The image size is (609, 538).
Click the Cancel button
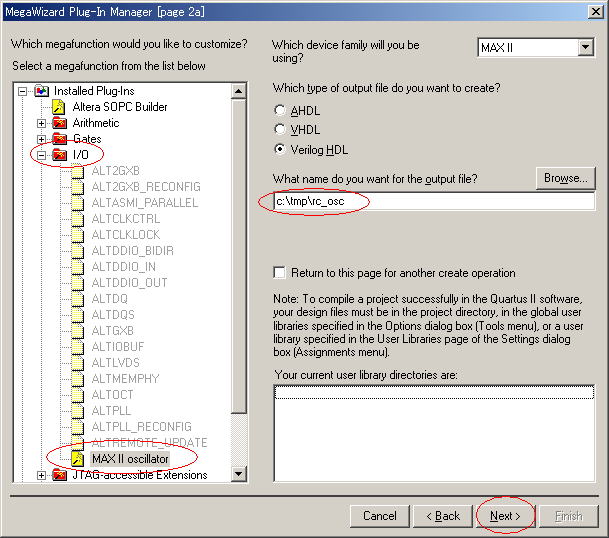click(x=380, y=516)
